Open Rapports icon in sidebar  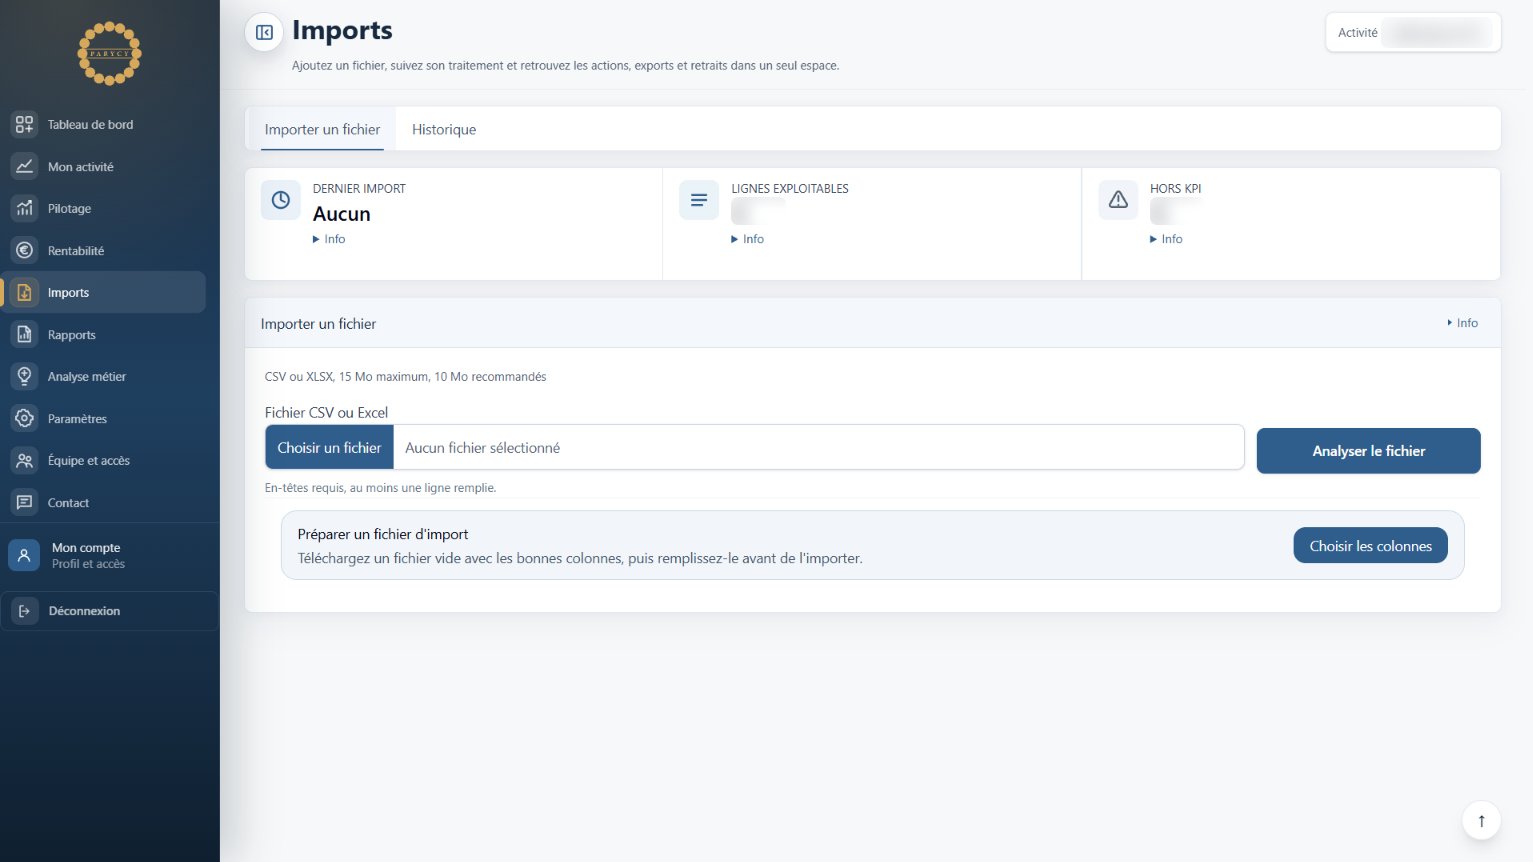pos(25,335)
